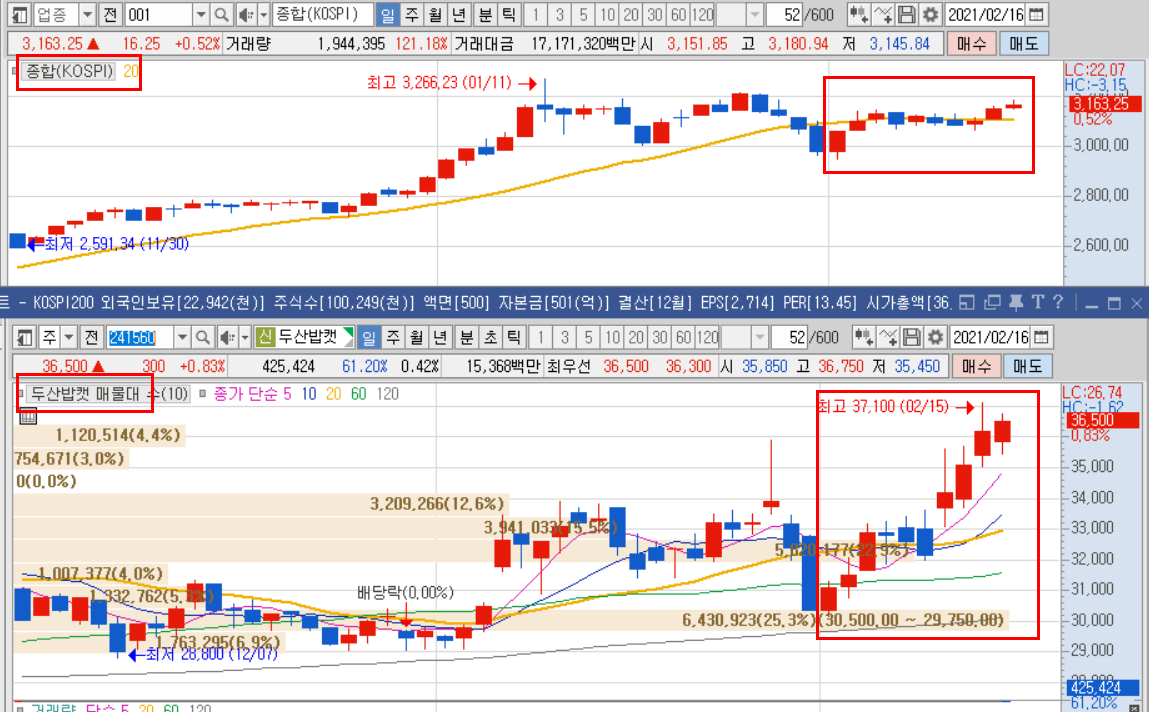The width and height of the screenshot is (1149, 712).
Task: Select daily 일 period in 두산밥캣 toolbar
Action: click(369, 337)
